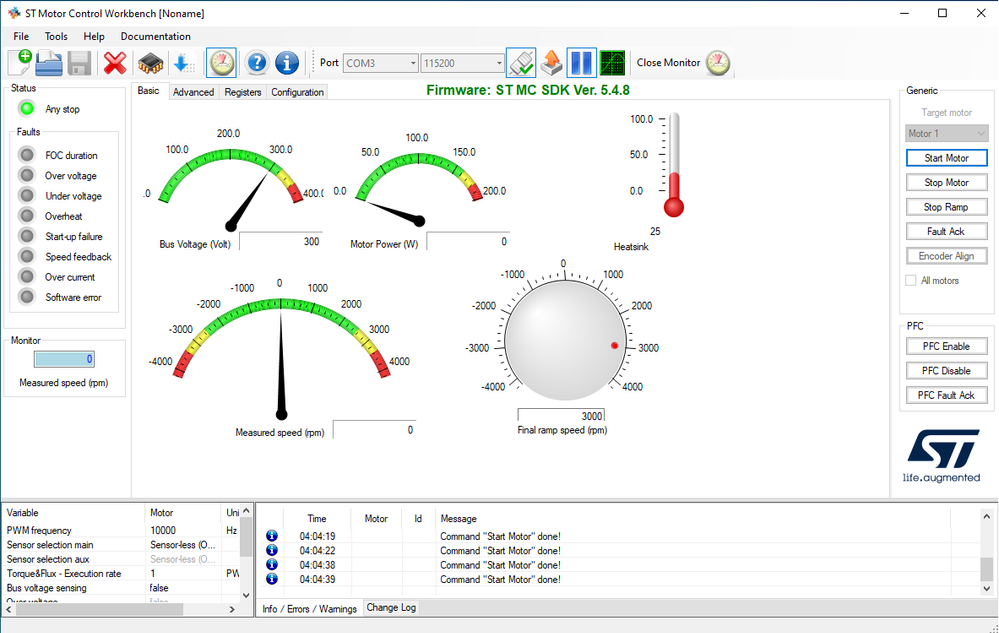This screenshot has width=999, height=633.
Task: Click the Overheat fault indicator
Action: click(27, 216)
